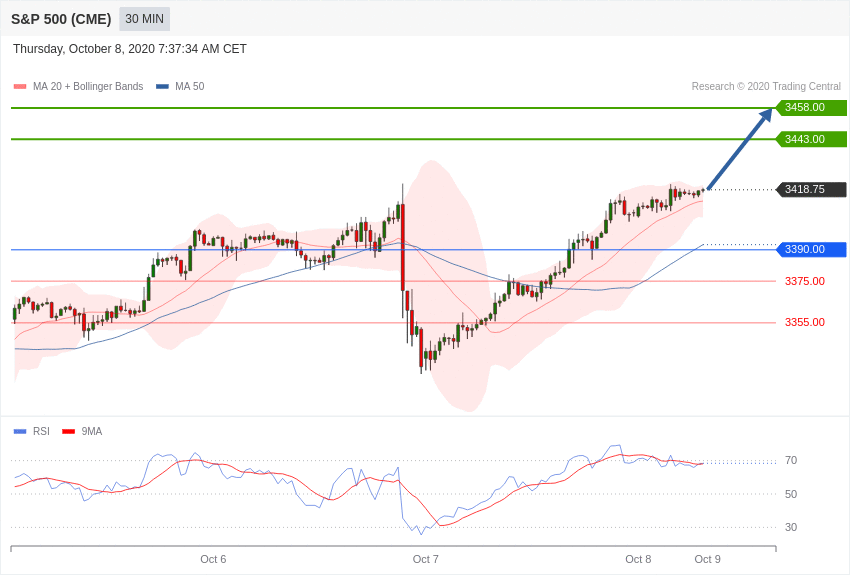Click the 3458.00 resistance price tag
Image resolution: width=850 pixels, height=576 pixels.
point(812,107)
